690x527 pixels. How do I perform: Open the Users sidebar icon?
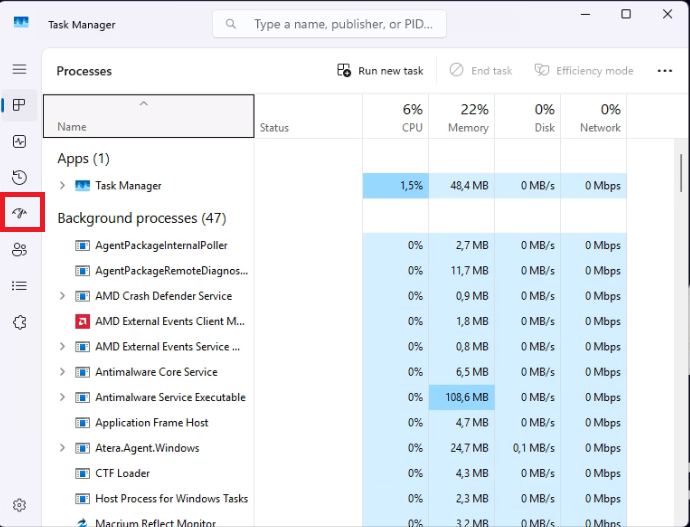coord(19,249)
